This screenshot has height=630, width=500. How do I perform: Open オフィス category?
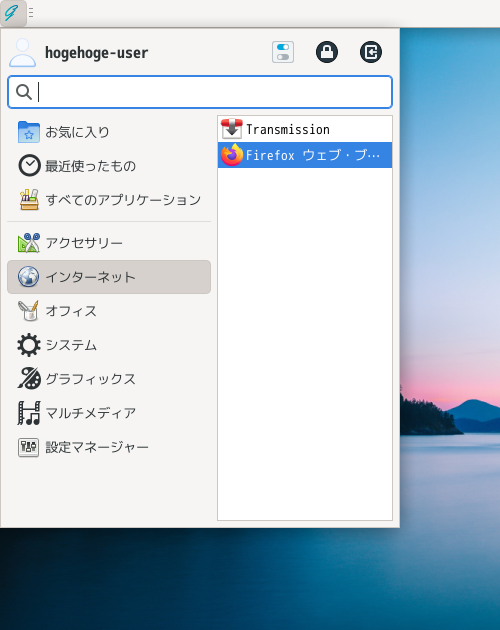point(109,311)
